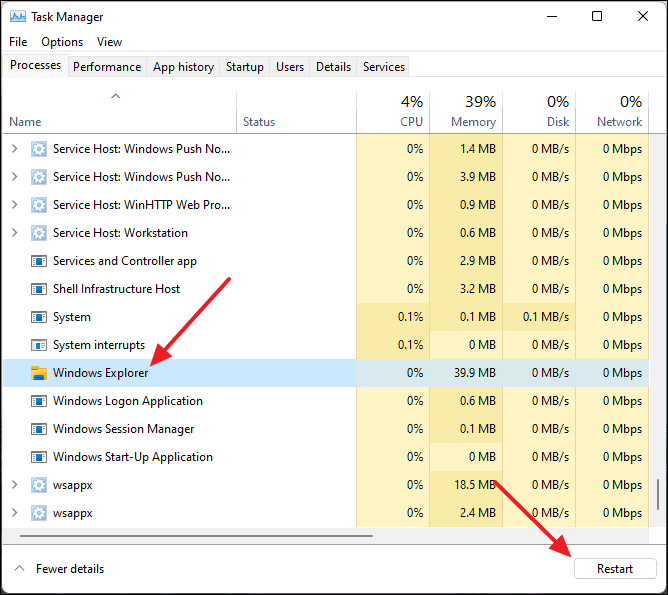This screenshot has height=595, width=668.
Task: Click the Task Manager title bar icon
Action: pyautogui.click(x=17, y=17)
